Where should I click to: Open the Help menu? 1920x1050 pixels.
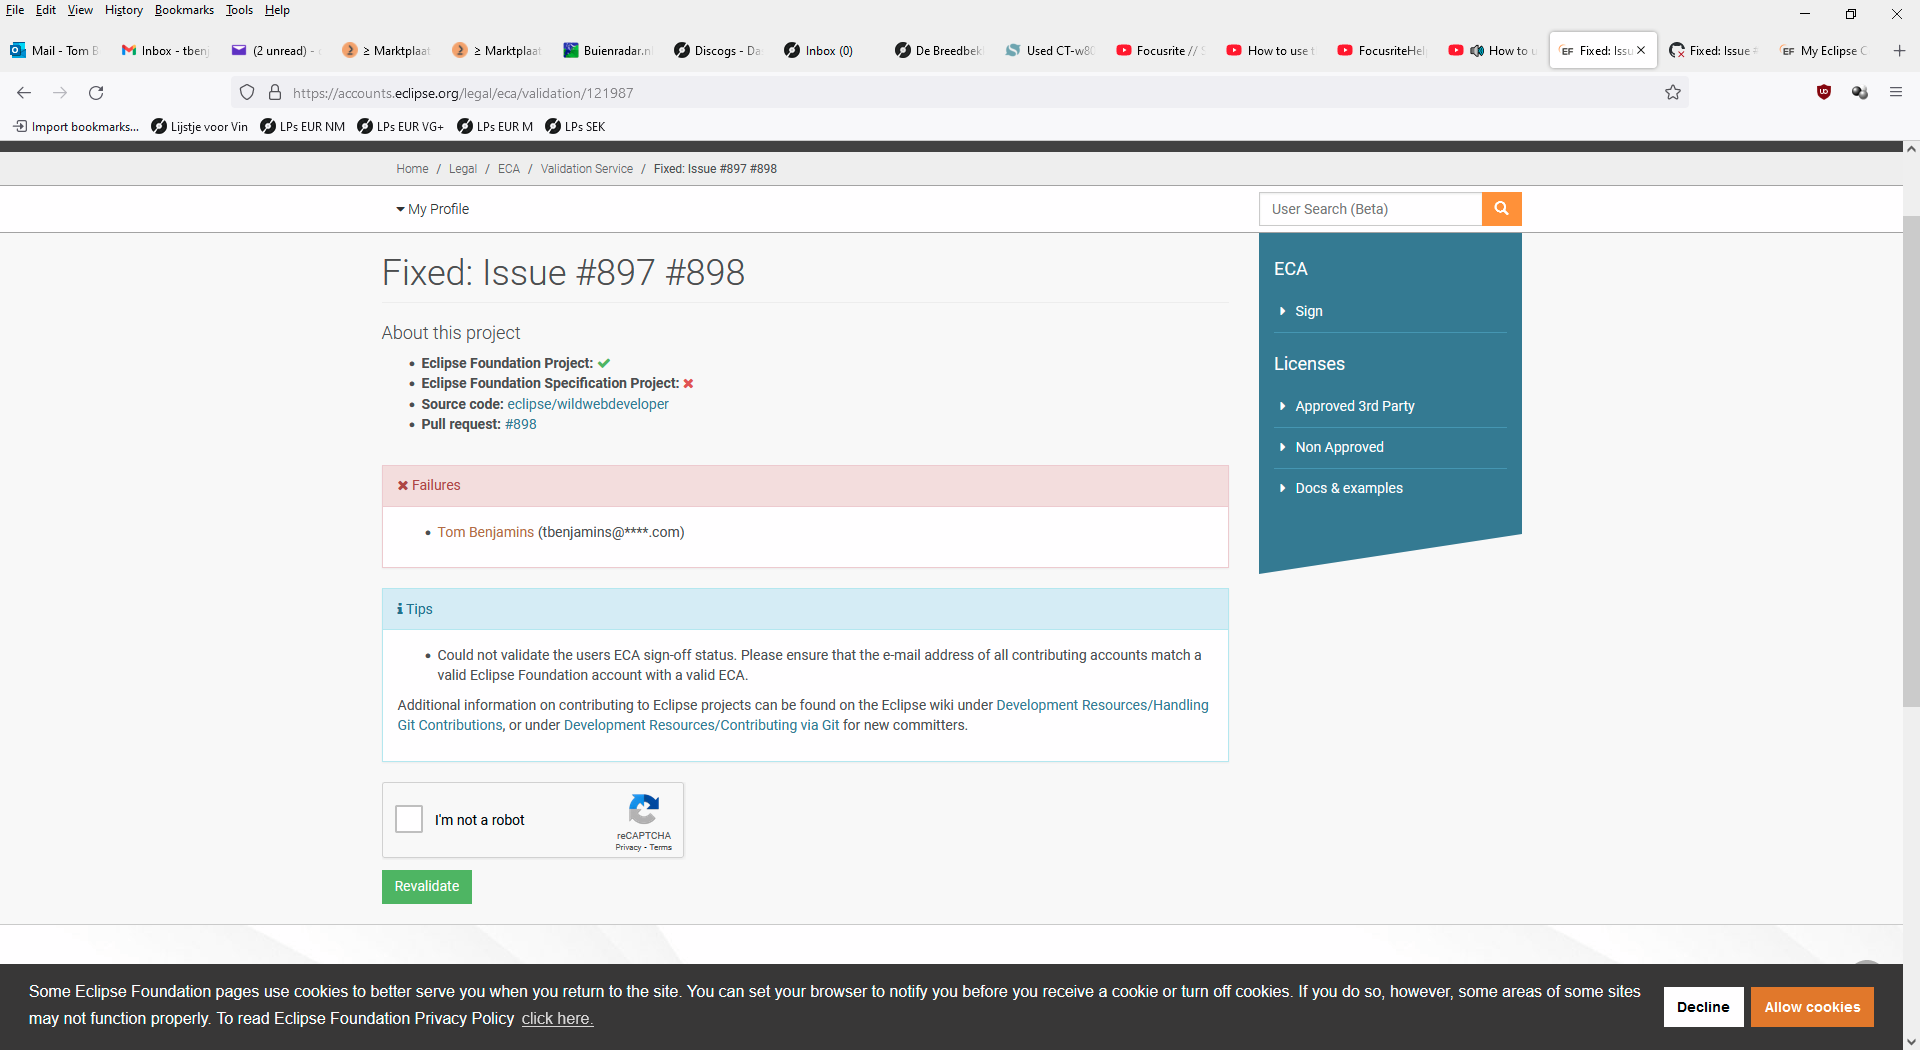(277, 10)
